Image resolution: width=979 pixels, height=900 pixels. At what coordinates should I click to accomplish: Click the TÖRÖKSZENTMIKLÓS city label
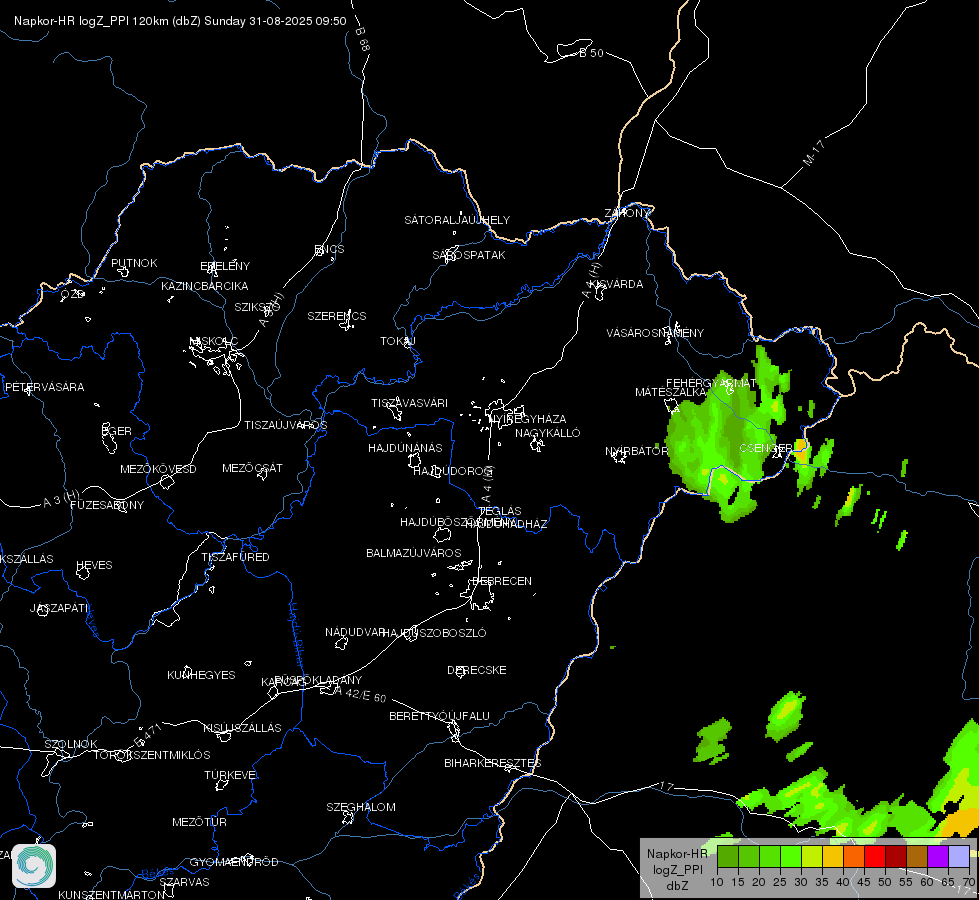coord(152,755)
